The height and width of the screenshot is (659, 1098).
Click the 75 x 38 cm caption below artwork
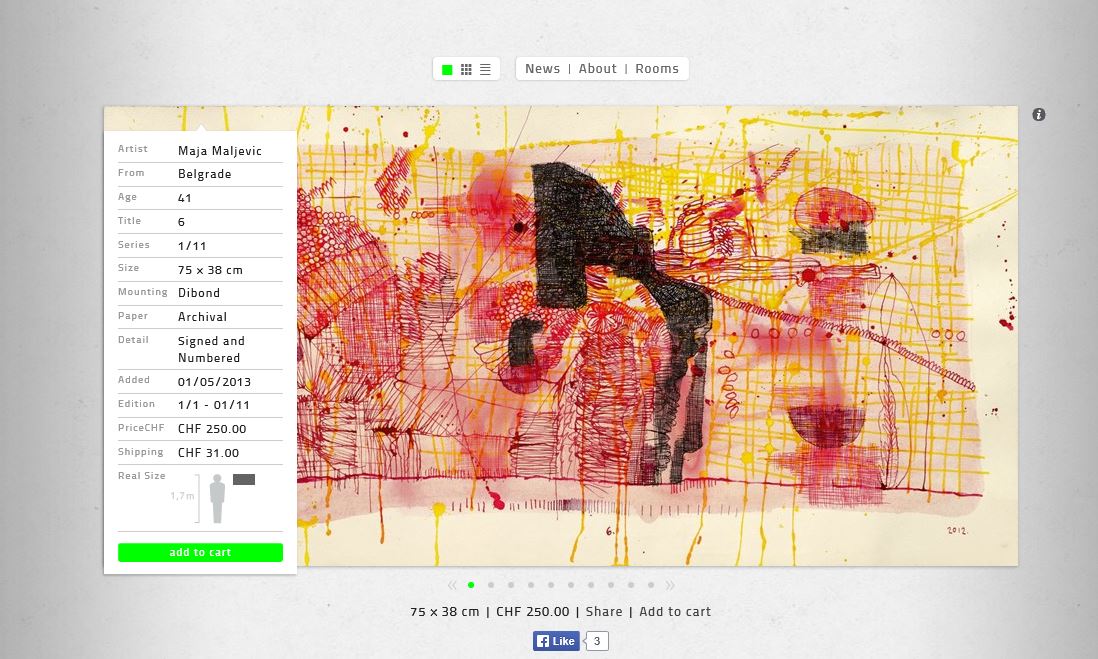point(445,611)
